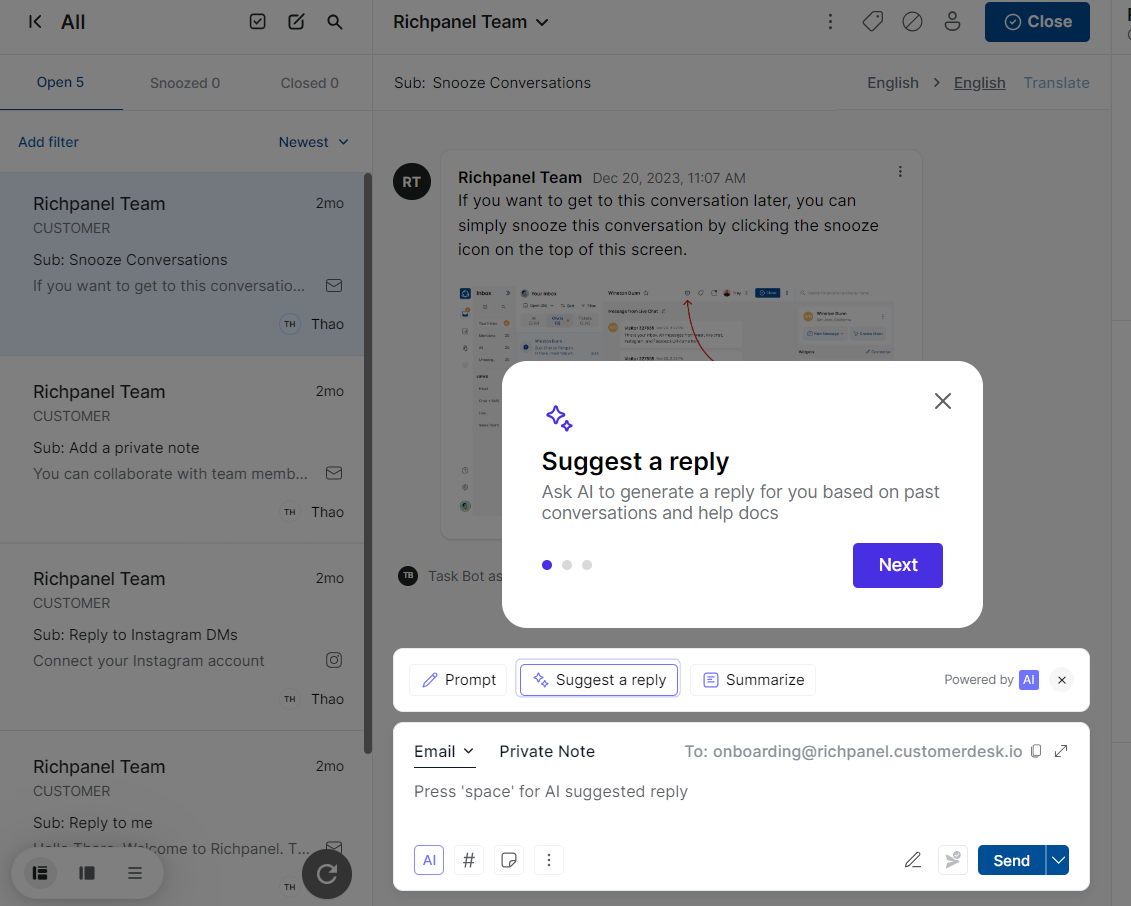
Task: Click the note/sticker icon in the composer
Action: click(x=509, y=860)
